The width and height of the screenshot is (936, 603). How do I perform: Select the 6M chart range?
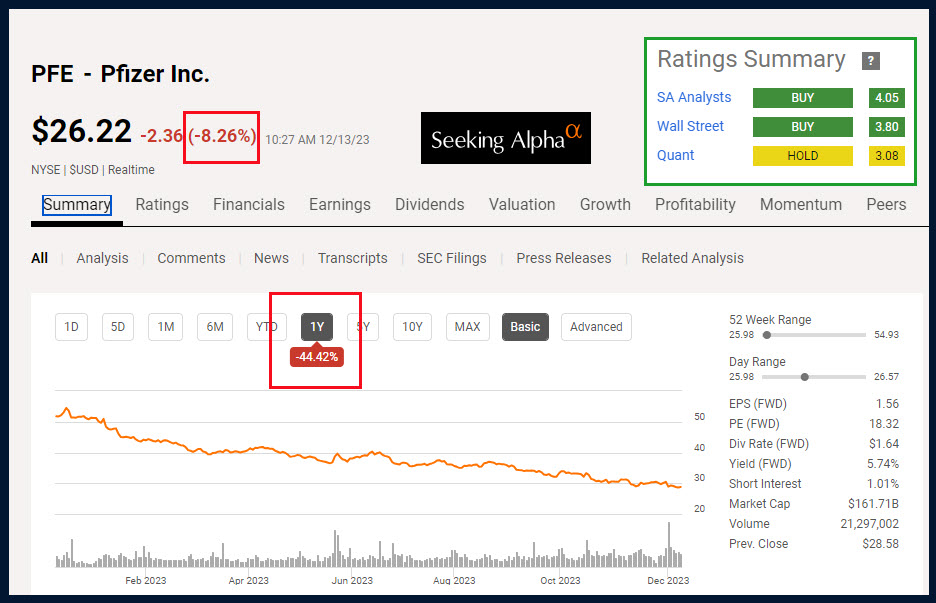215,327
